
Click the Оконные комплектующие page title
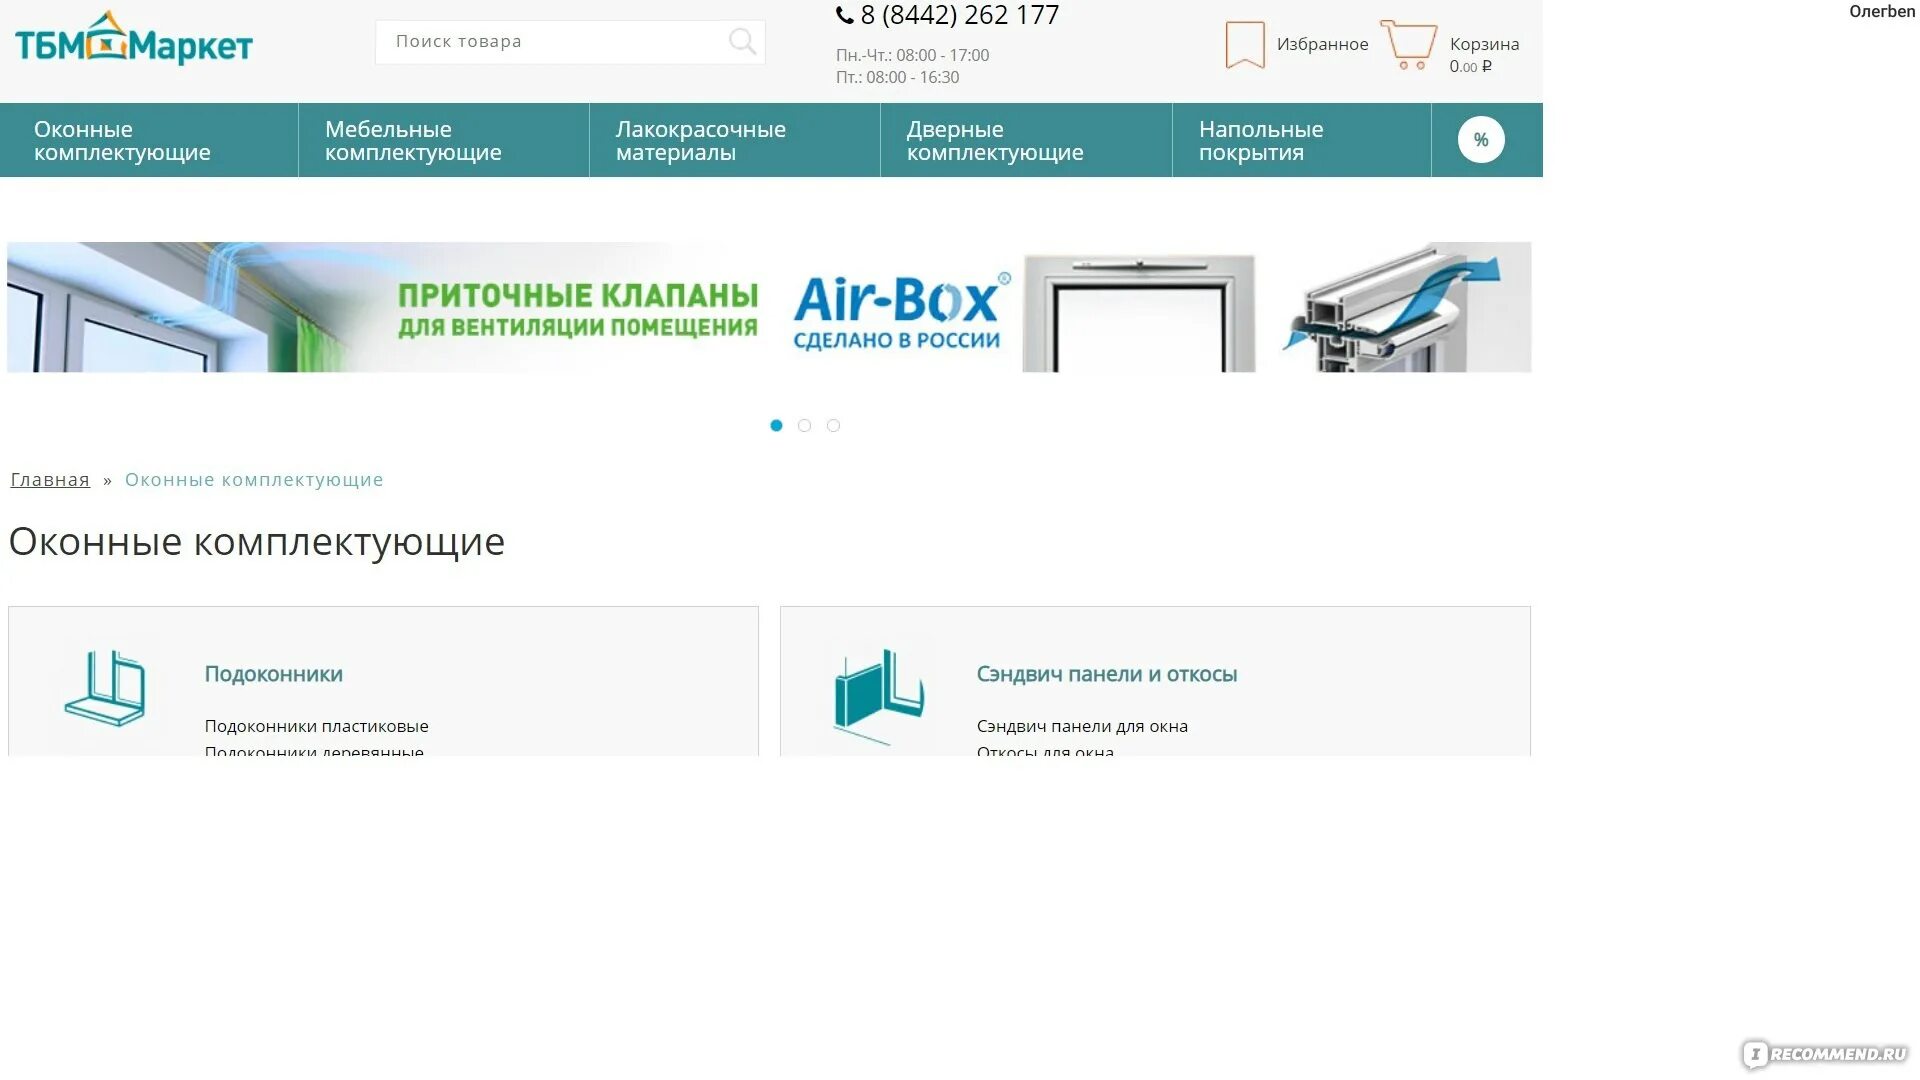pos(257,542)
